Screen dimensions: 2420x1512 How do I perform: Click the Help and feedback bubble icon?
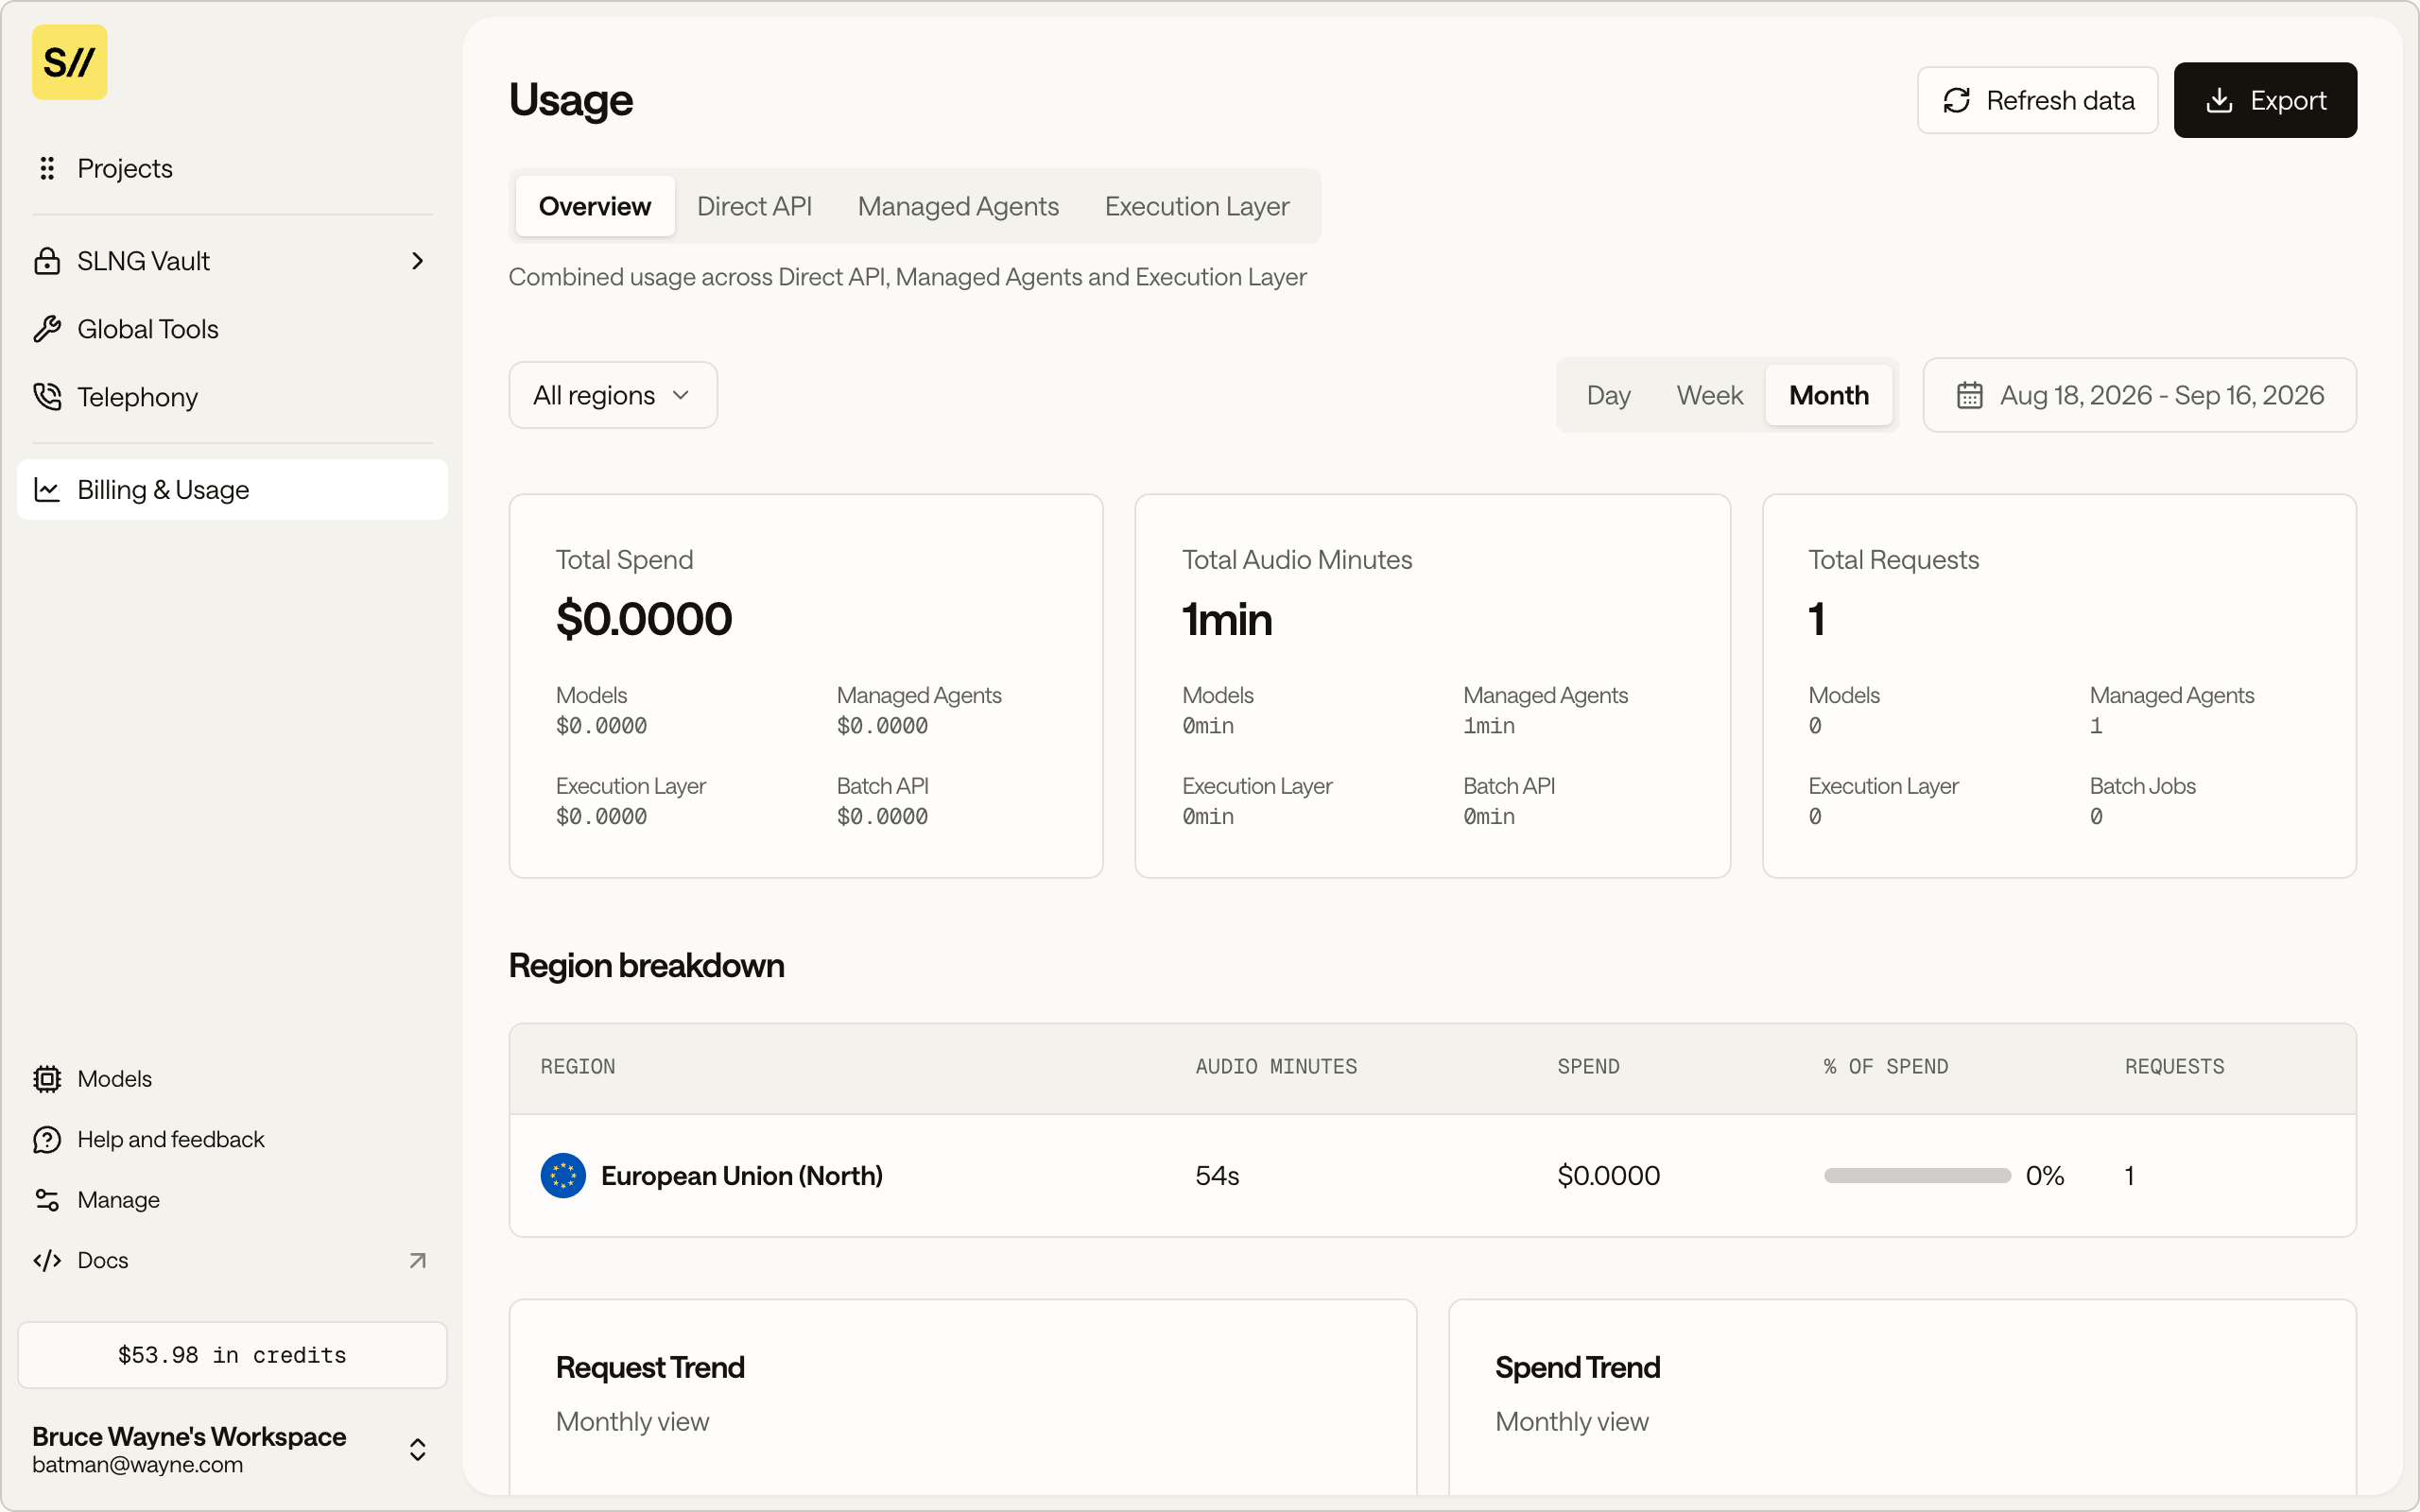click(x=47, y=1139)
